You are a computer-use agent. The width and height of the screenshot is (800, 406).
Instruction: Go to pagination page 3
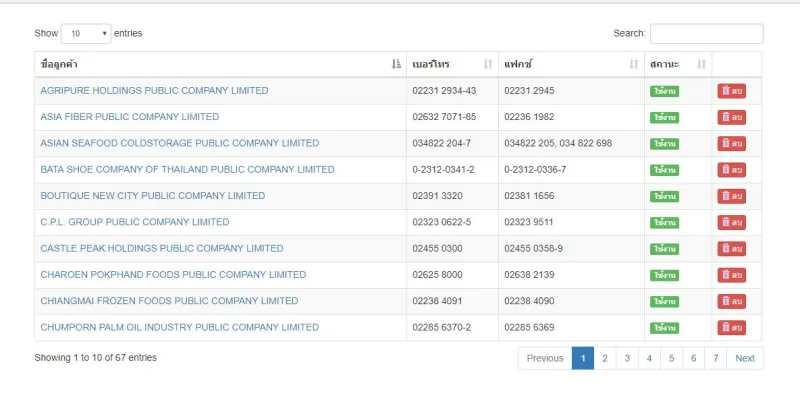pos(627,358)
